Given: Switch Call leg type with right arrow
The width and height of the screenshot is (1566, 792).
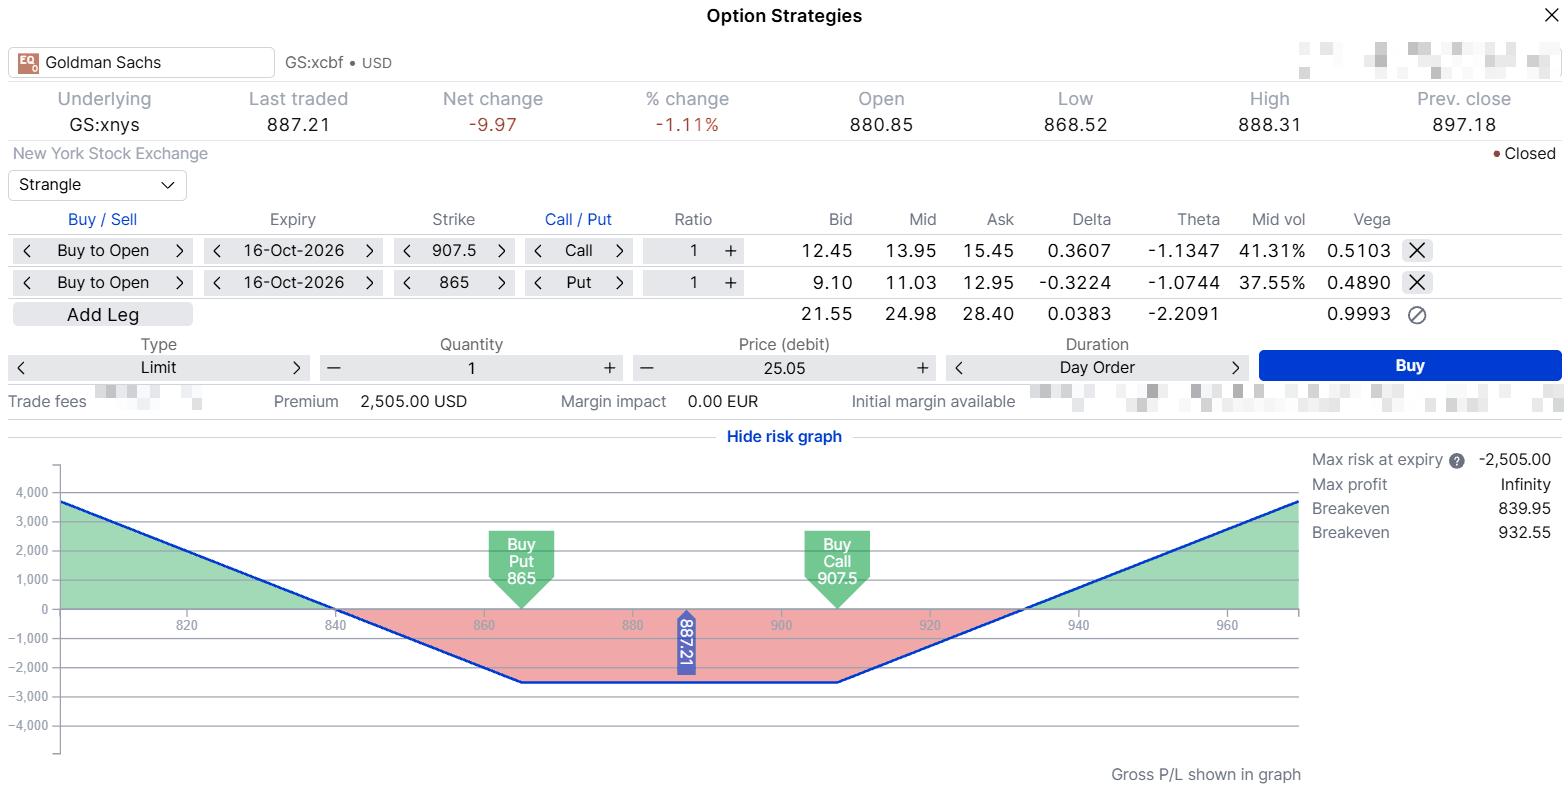Looking at the screenshot, I should [620, 251].
